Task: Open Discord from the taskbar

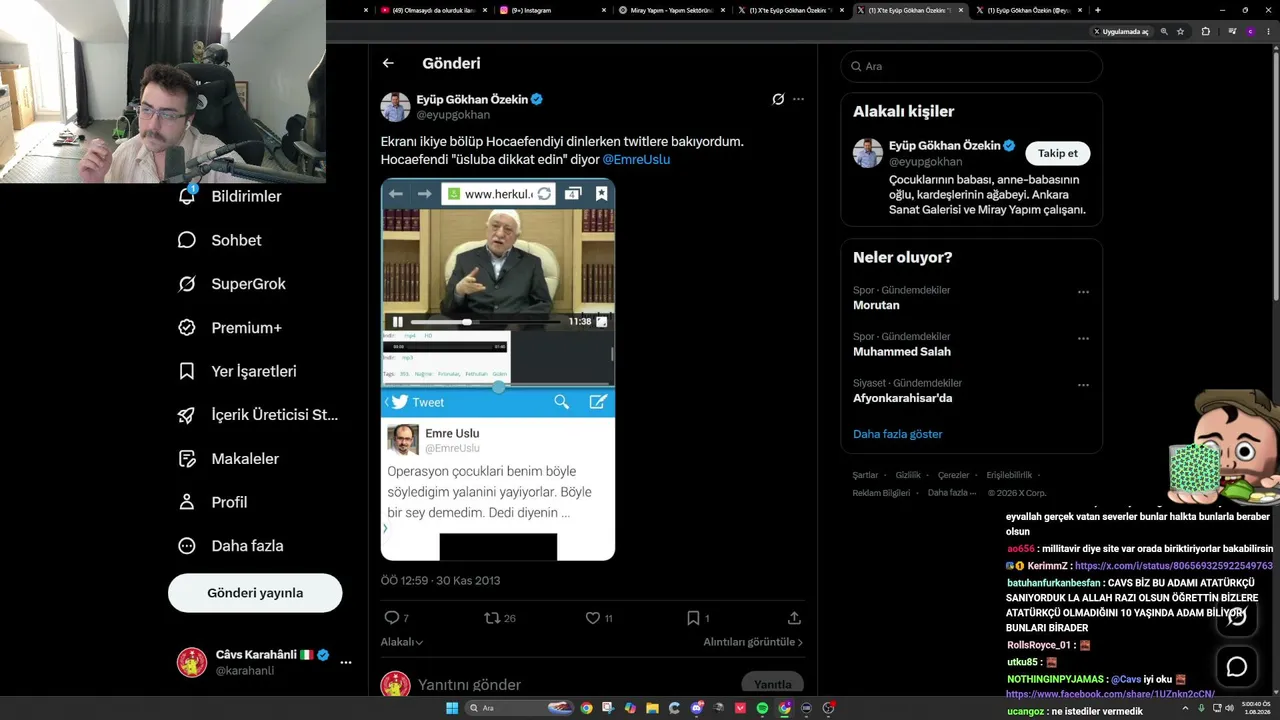Action: [697, 708]
